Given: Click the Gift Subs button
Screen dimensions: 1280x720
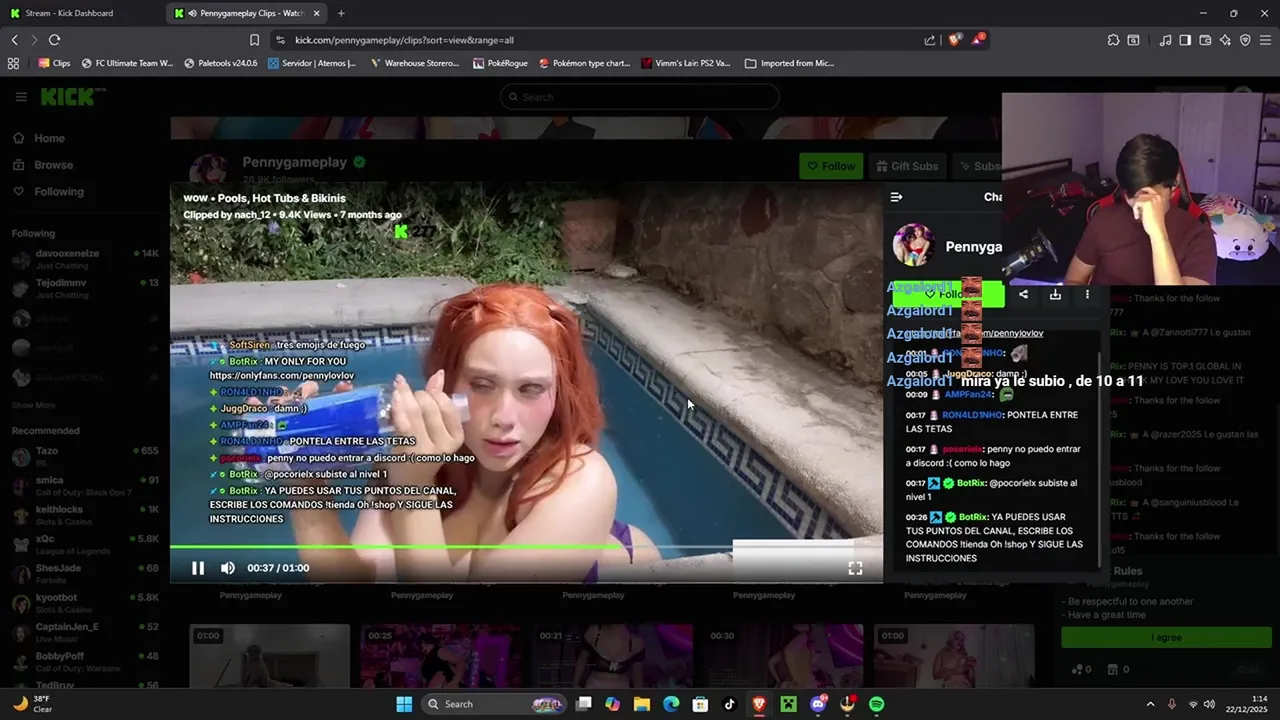Looking at the screenshot, I should 907,166.
